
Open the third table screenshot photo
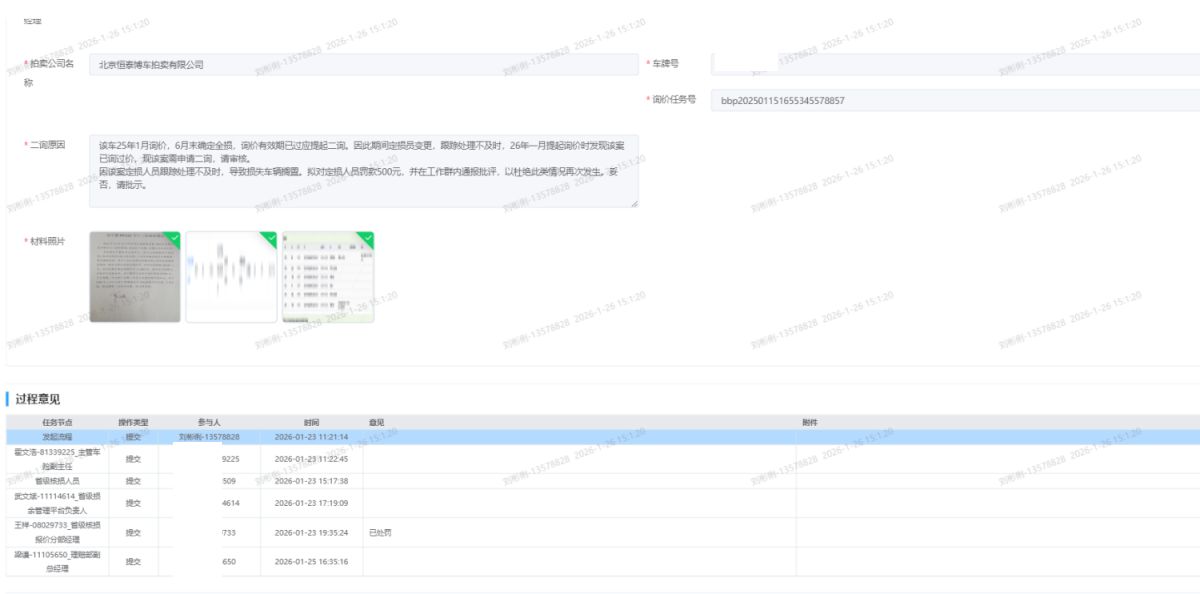327,278
